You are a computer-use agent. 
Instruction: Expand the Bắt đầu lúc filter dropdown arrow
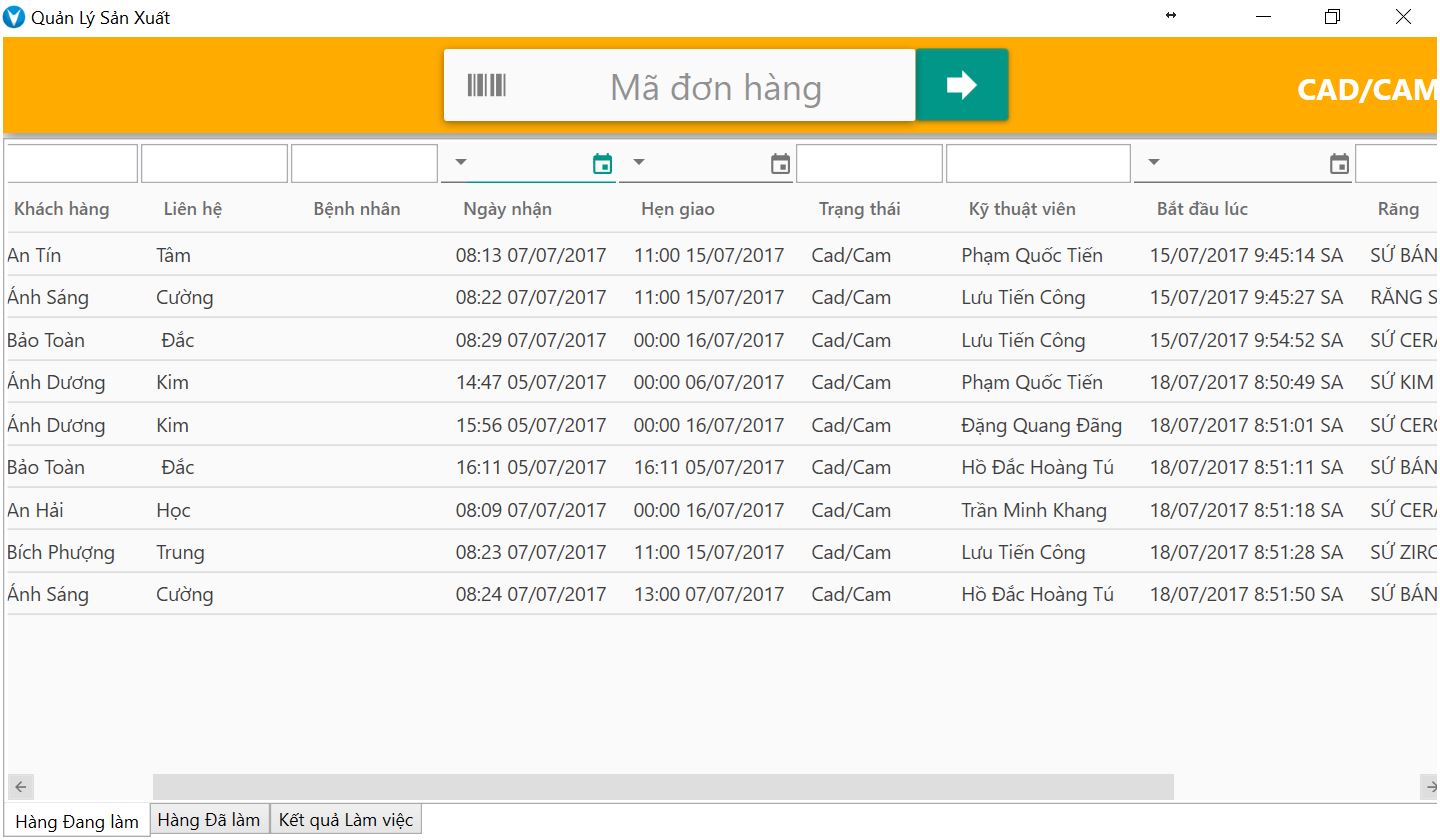(1154, 162)
